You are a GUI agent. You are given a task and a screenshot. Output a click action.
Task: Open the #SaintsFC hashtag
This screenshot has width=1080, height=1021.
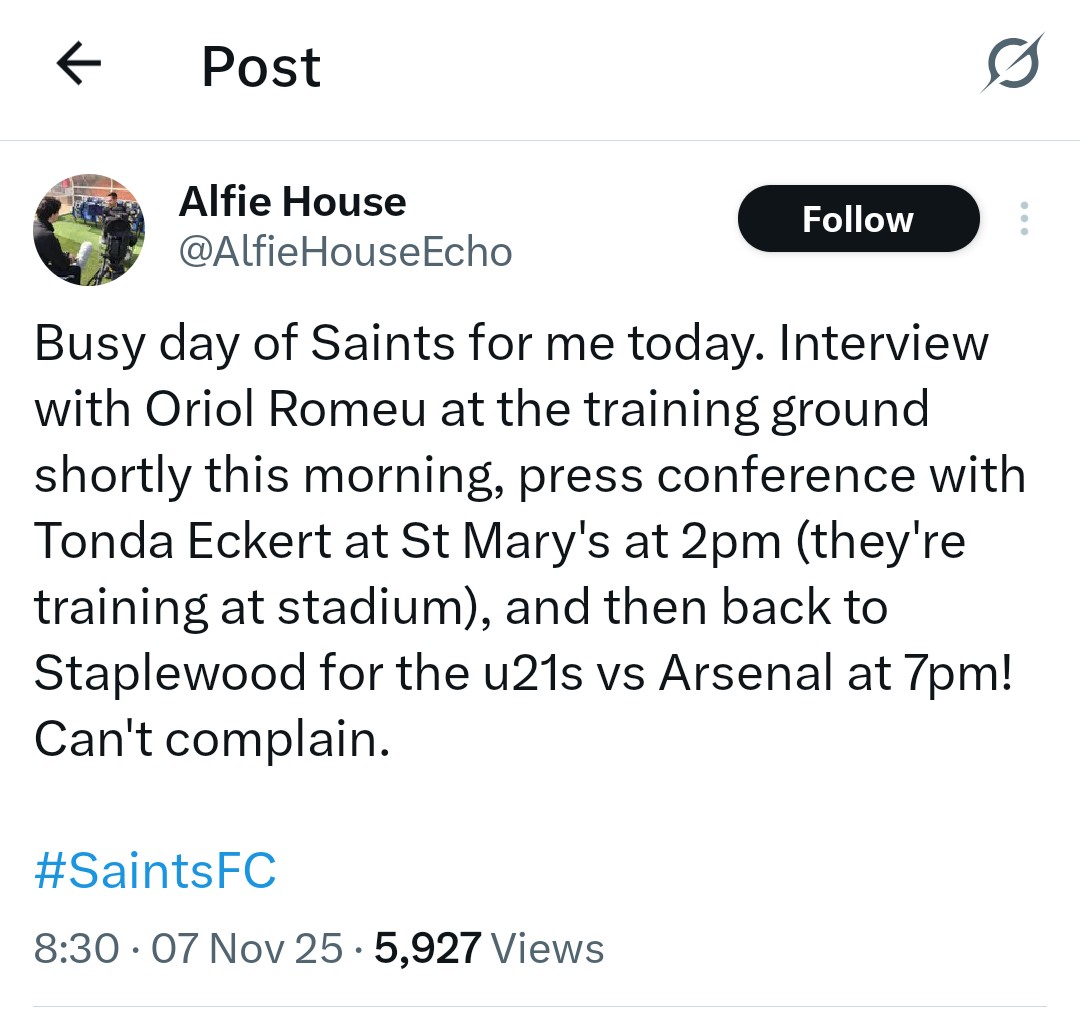click(x=155, y=870)
